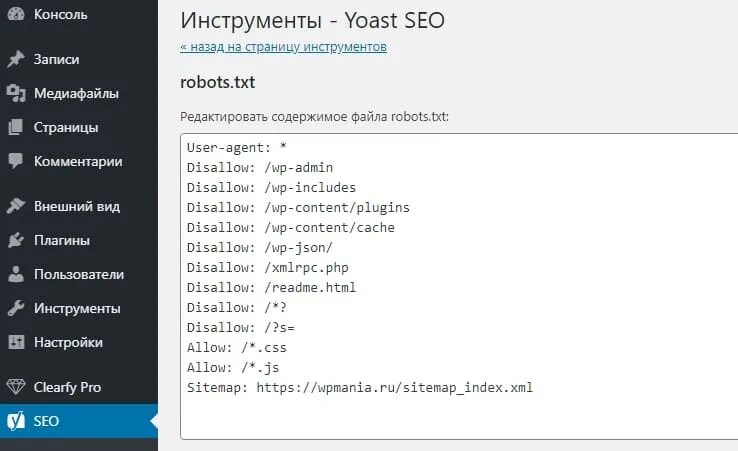Image resolution: width=738 pixels, height=451 pixels.
Task: Click the Плагины plug icon
Action: pyautogui.click(x=15, y=240)
